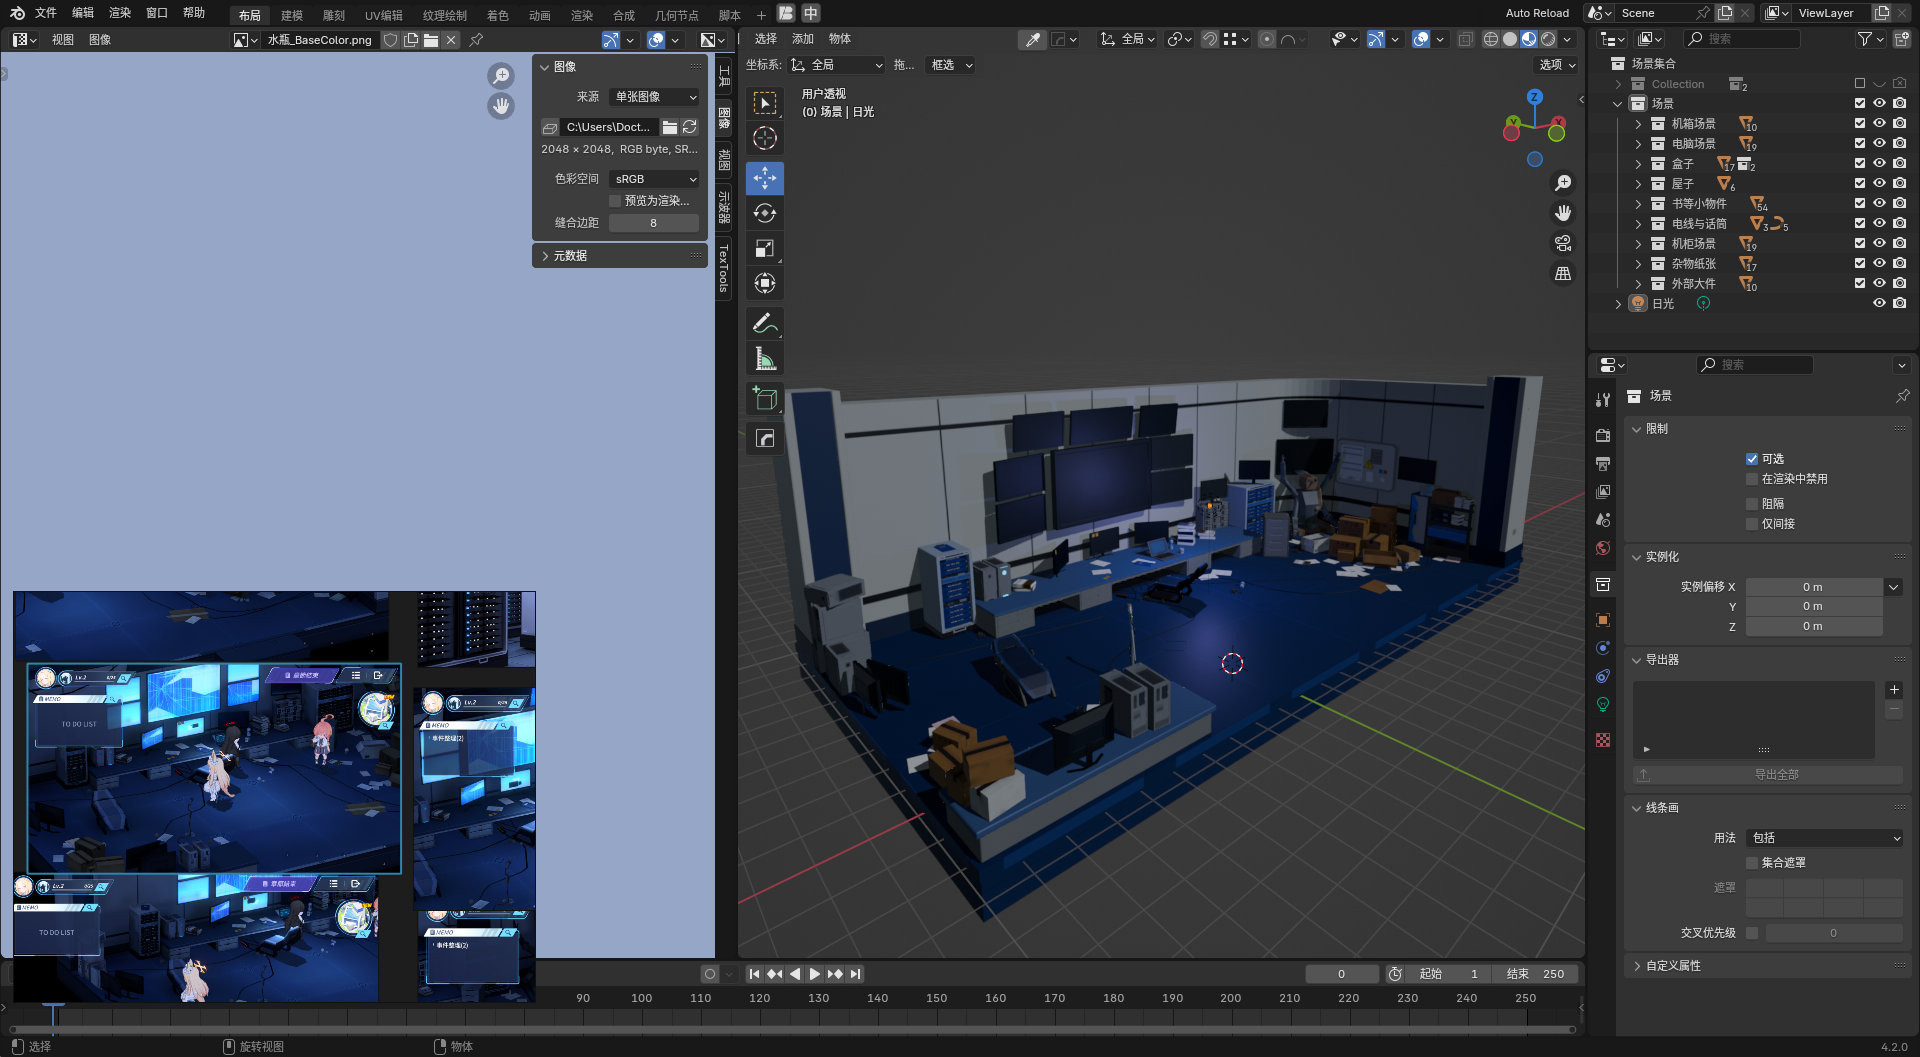Open the 渲染 menu in the top bar

pos(120,13)
